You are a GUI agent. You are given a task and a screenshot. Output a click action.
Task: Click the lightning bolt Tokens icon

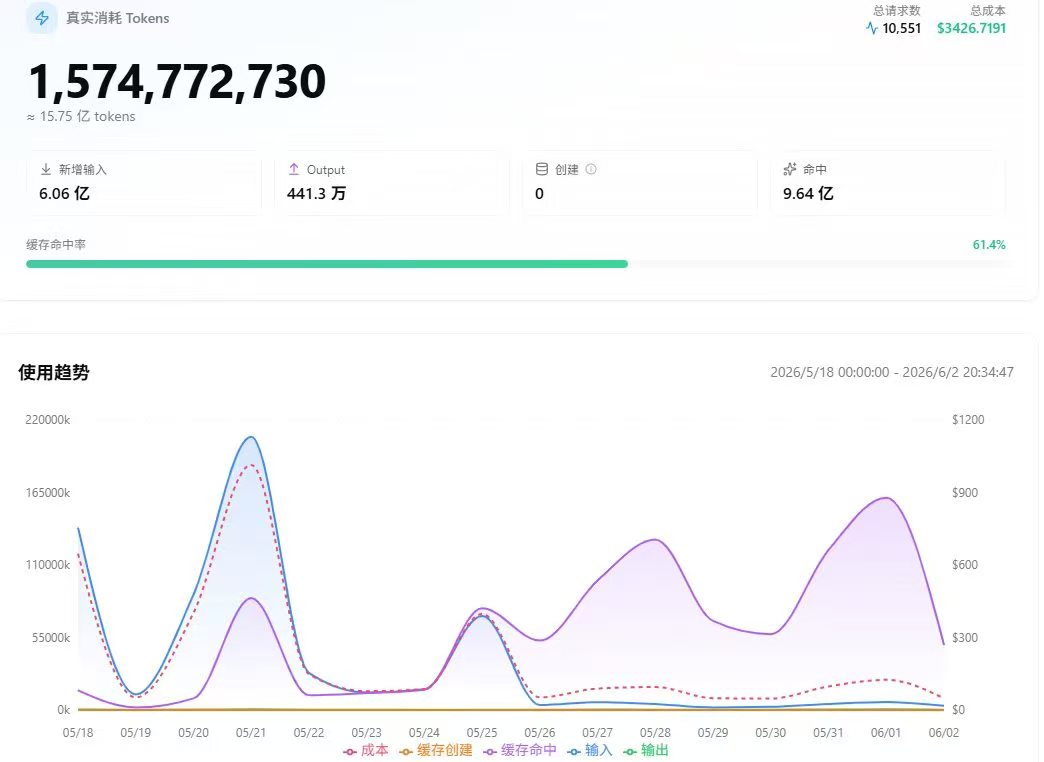[42, 18]
